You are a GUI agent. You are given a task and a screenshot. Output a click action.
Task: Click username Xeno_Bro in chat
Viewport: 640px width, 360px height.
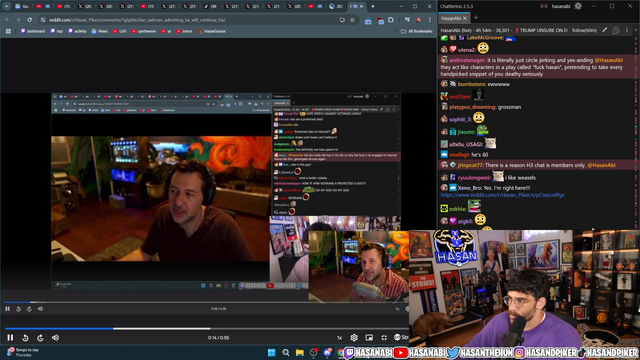(469, 188)
